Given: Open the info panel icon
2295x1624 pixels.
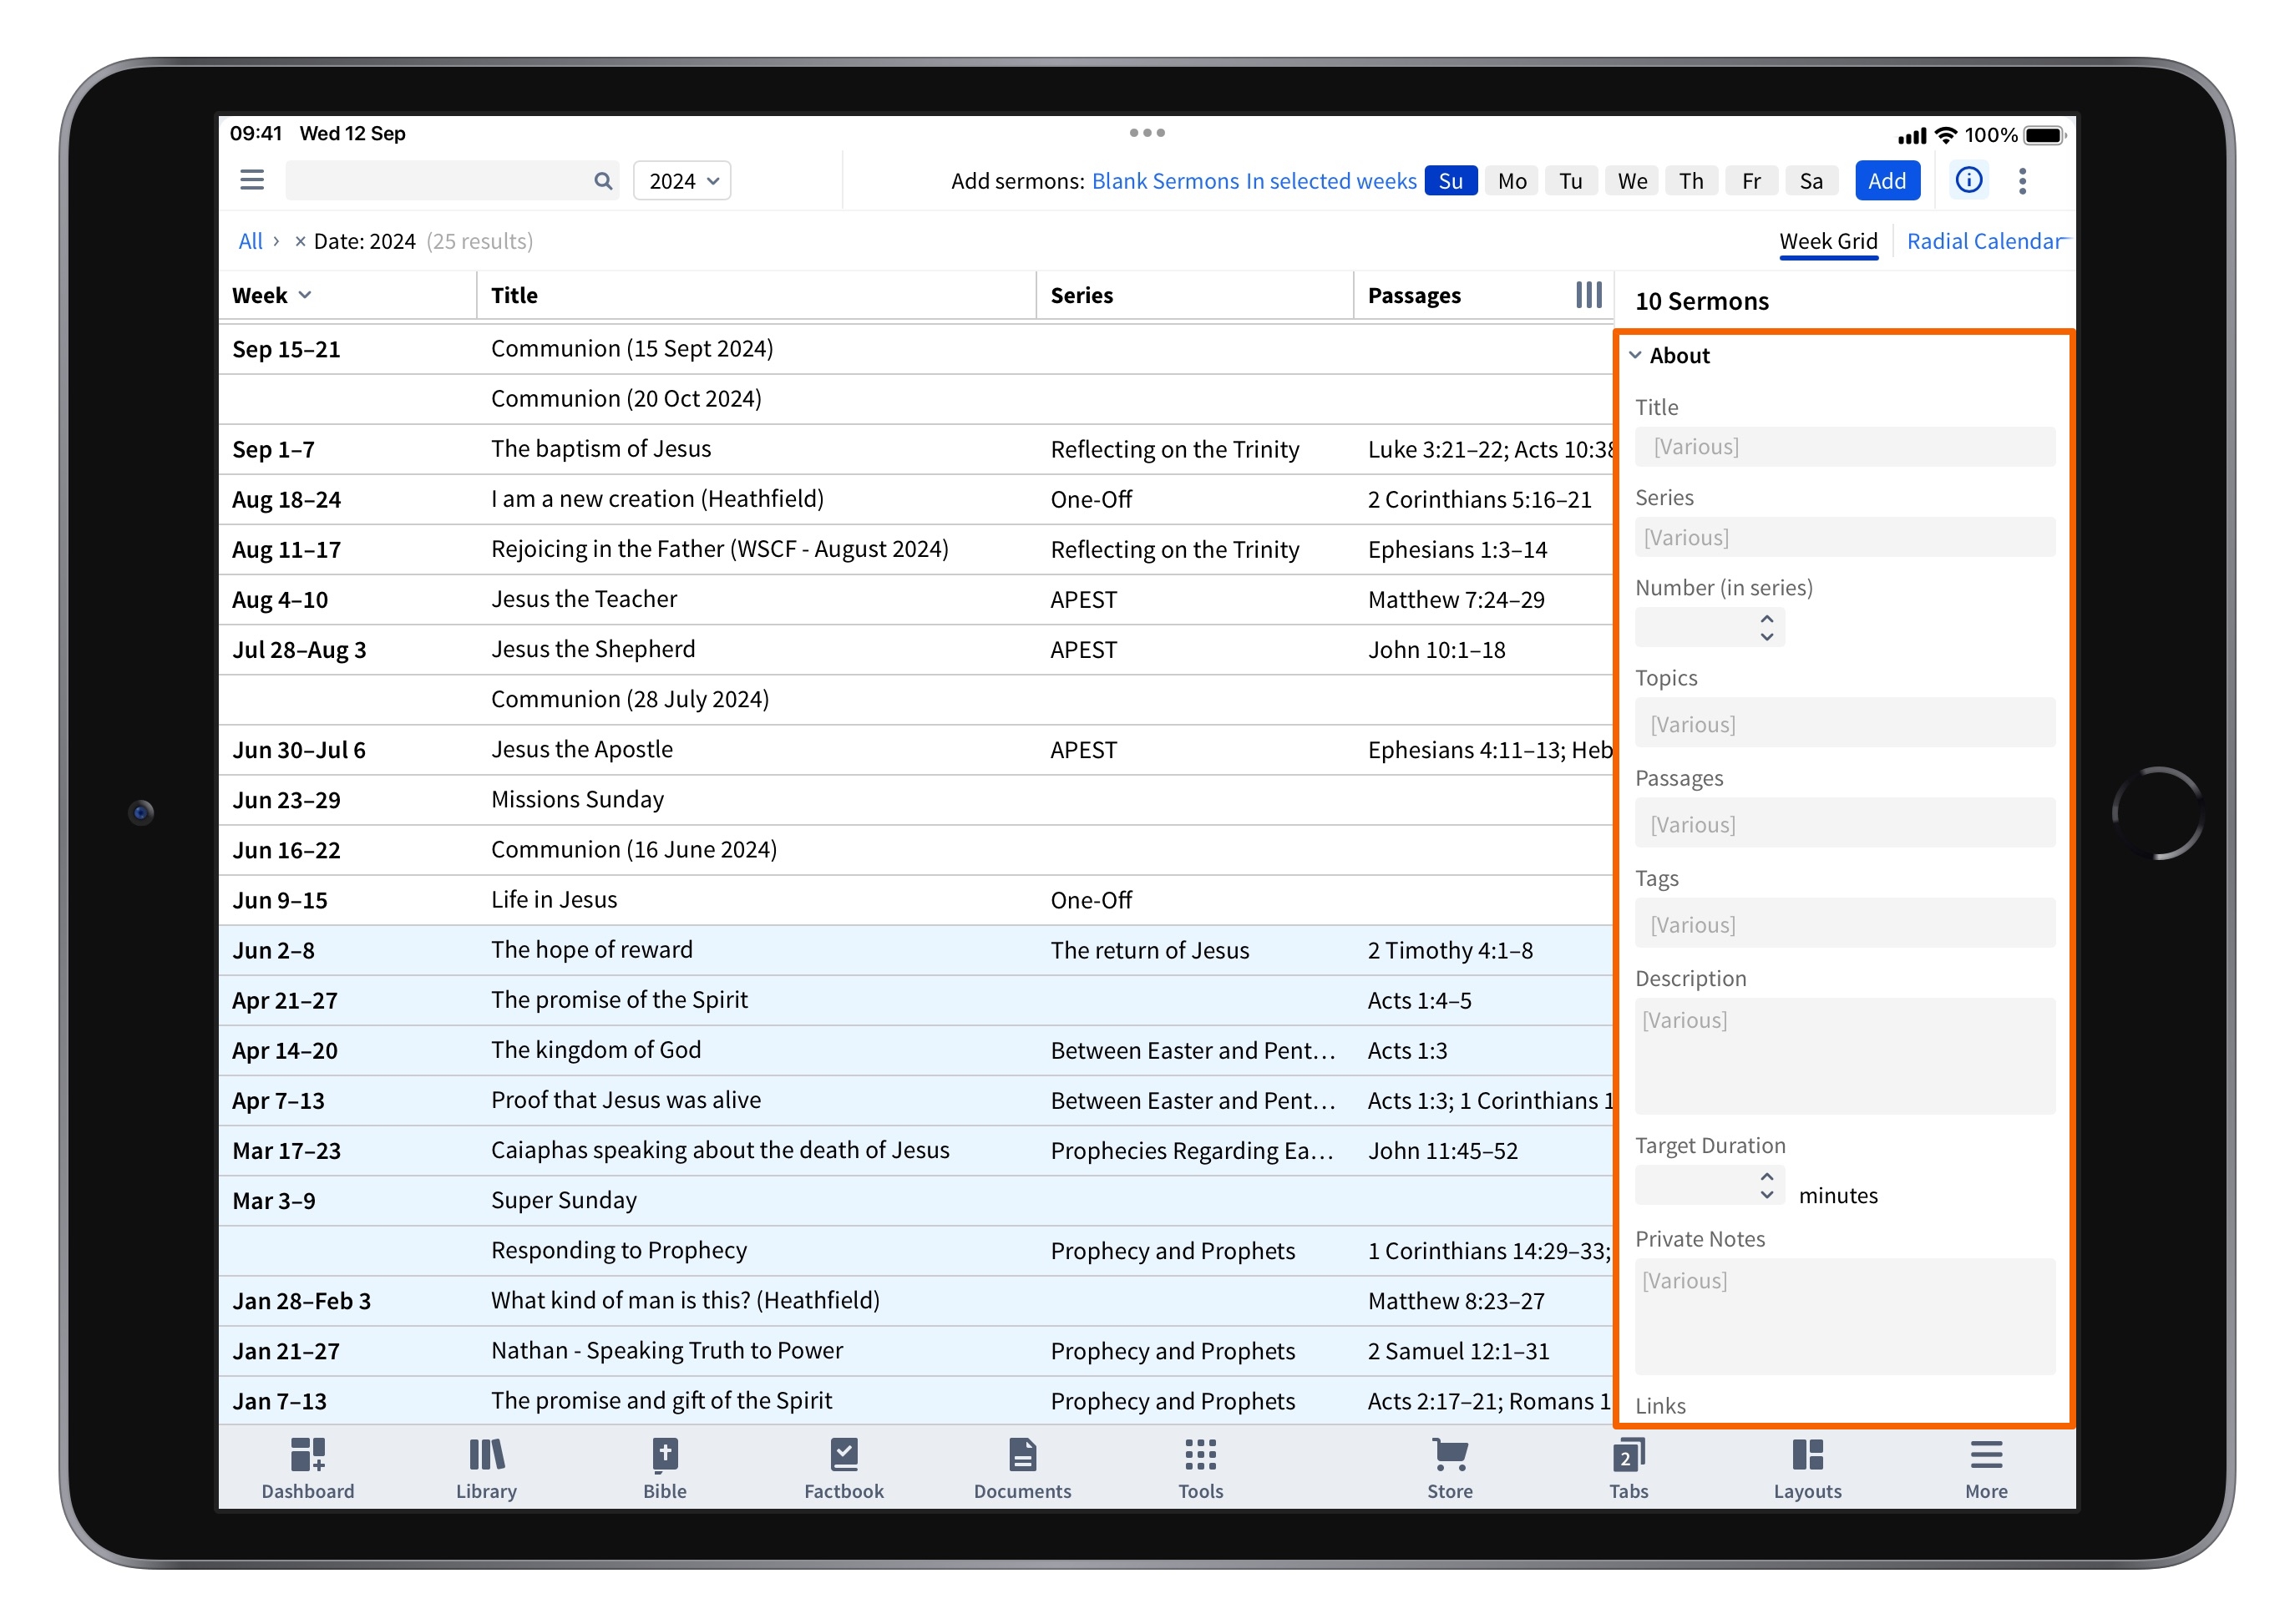Looking at the screenshot, I should [x=1968, y=180].
